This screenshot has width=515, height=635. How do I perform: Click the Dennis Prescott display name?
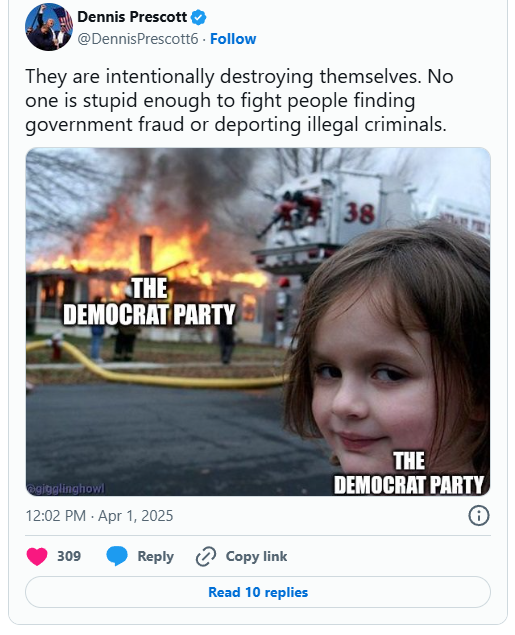tap(132, 17)
